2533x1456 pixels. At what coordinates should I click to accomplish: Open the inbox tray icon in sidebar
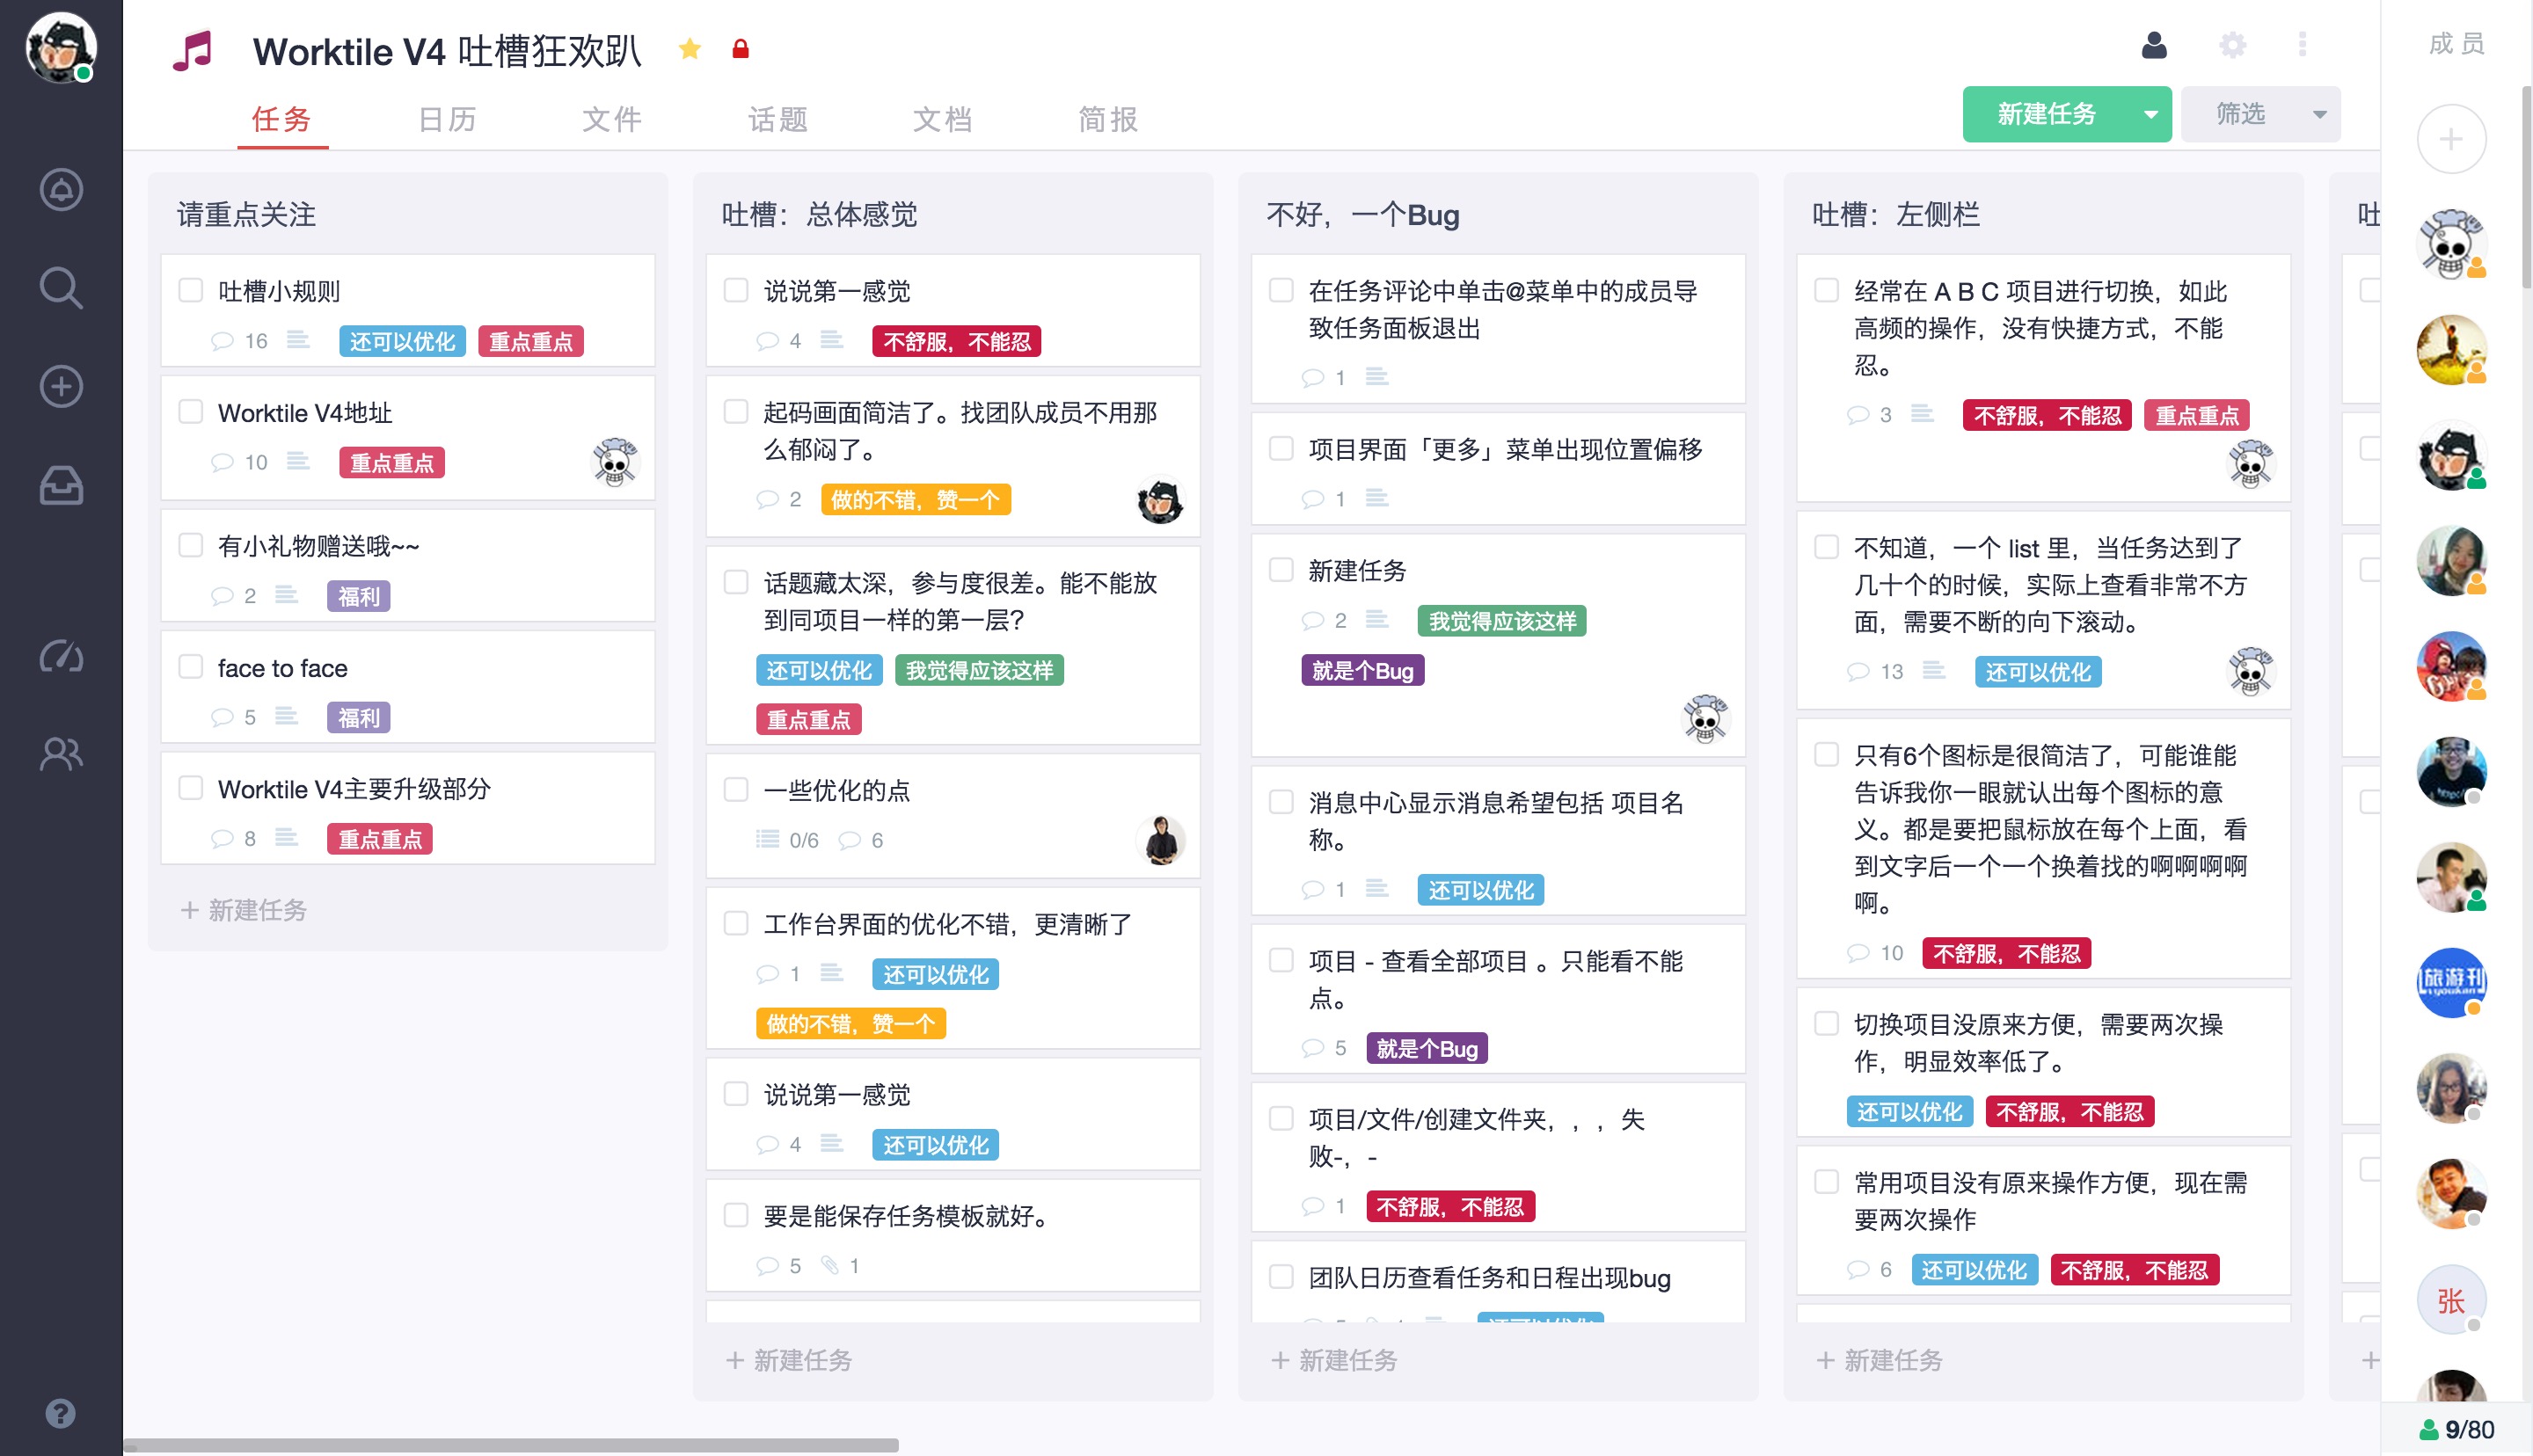61,486
